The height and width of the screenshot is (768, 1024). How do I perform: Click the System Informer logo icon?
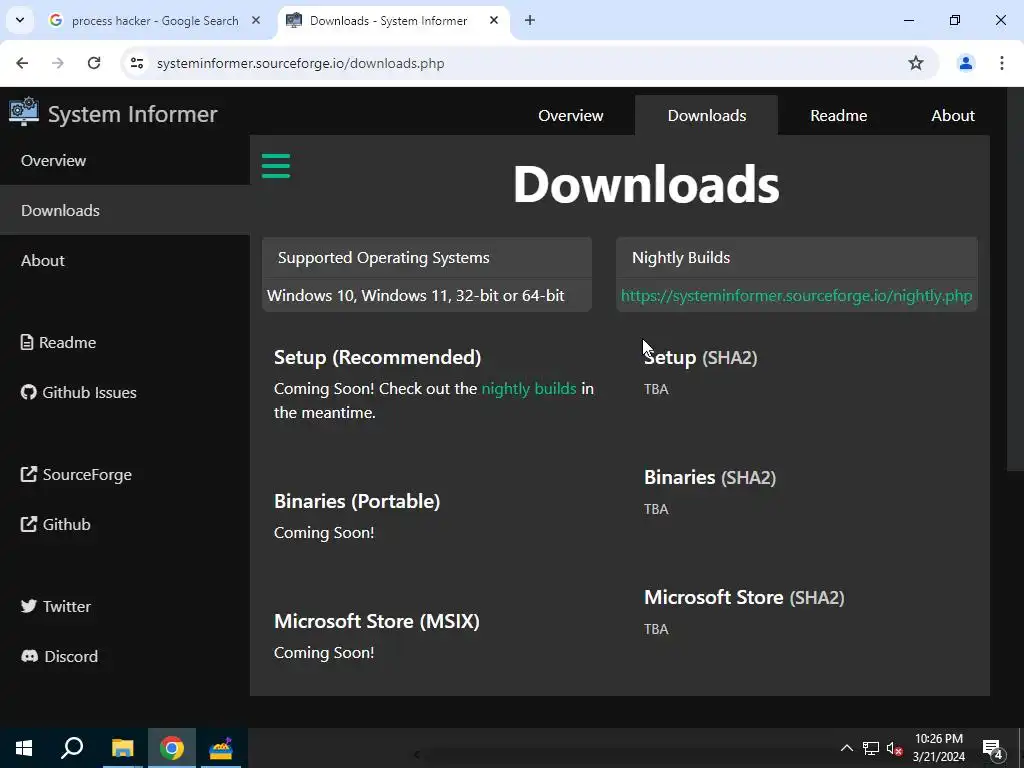click(24, 112)
